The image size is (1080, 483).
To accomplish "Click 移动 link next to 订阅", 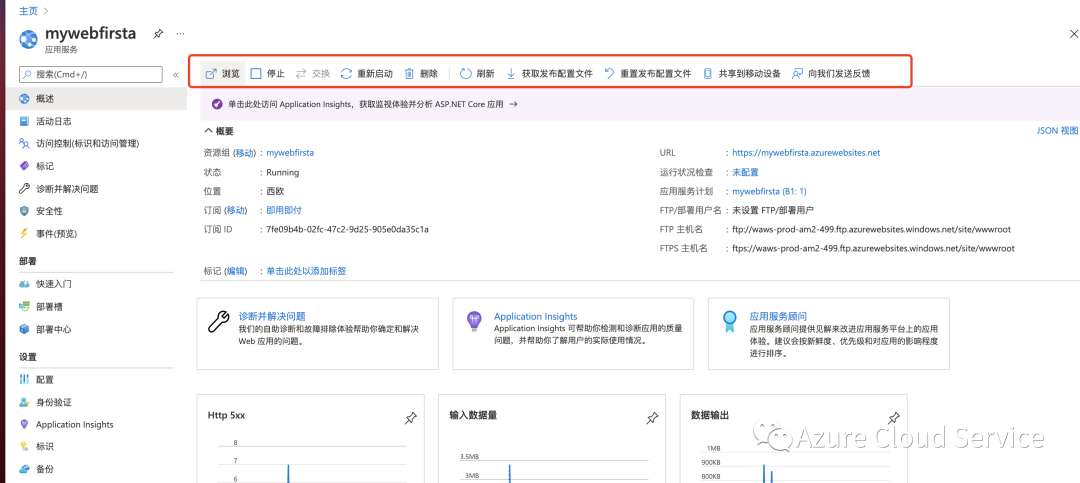I will 236,210.
